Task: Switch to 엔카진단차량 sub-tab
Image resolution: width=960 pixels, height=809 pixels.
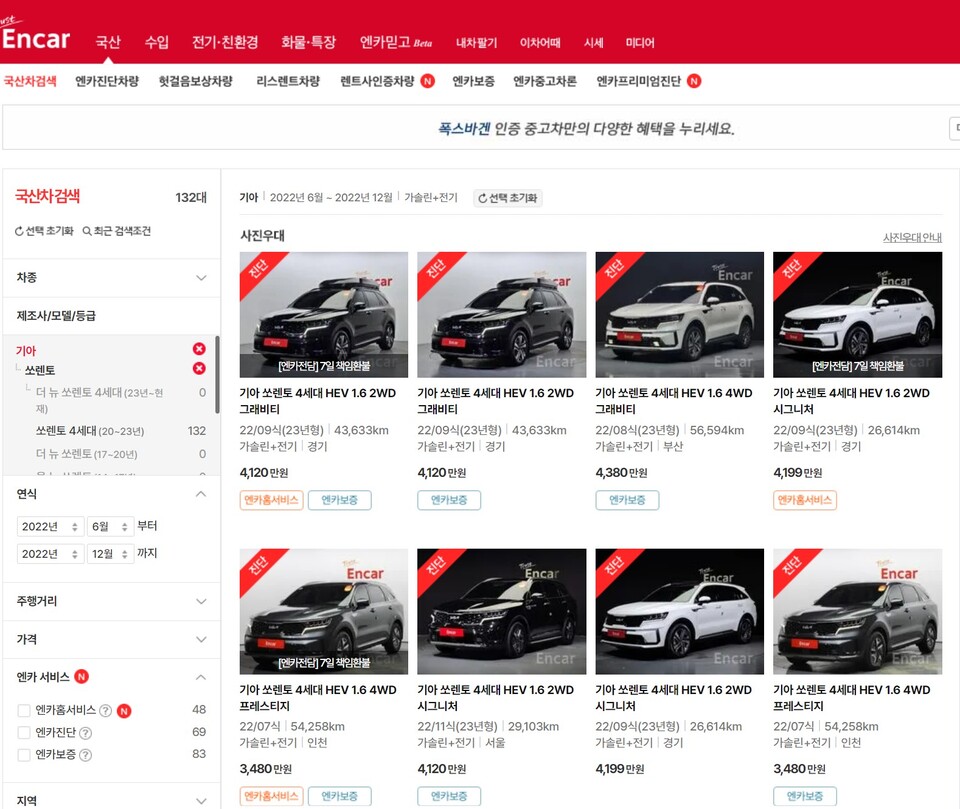Action: tap(107, 81)
